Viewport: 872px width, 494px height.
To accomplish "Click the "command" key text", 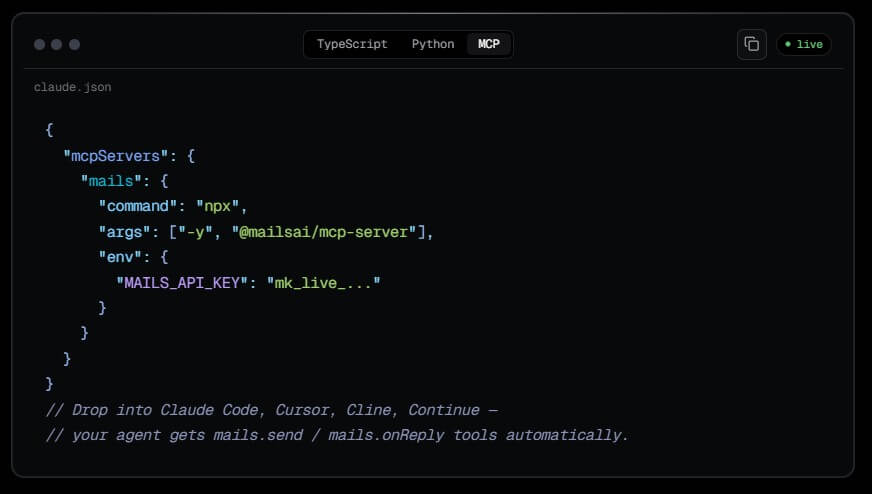I will (138, 206).
